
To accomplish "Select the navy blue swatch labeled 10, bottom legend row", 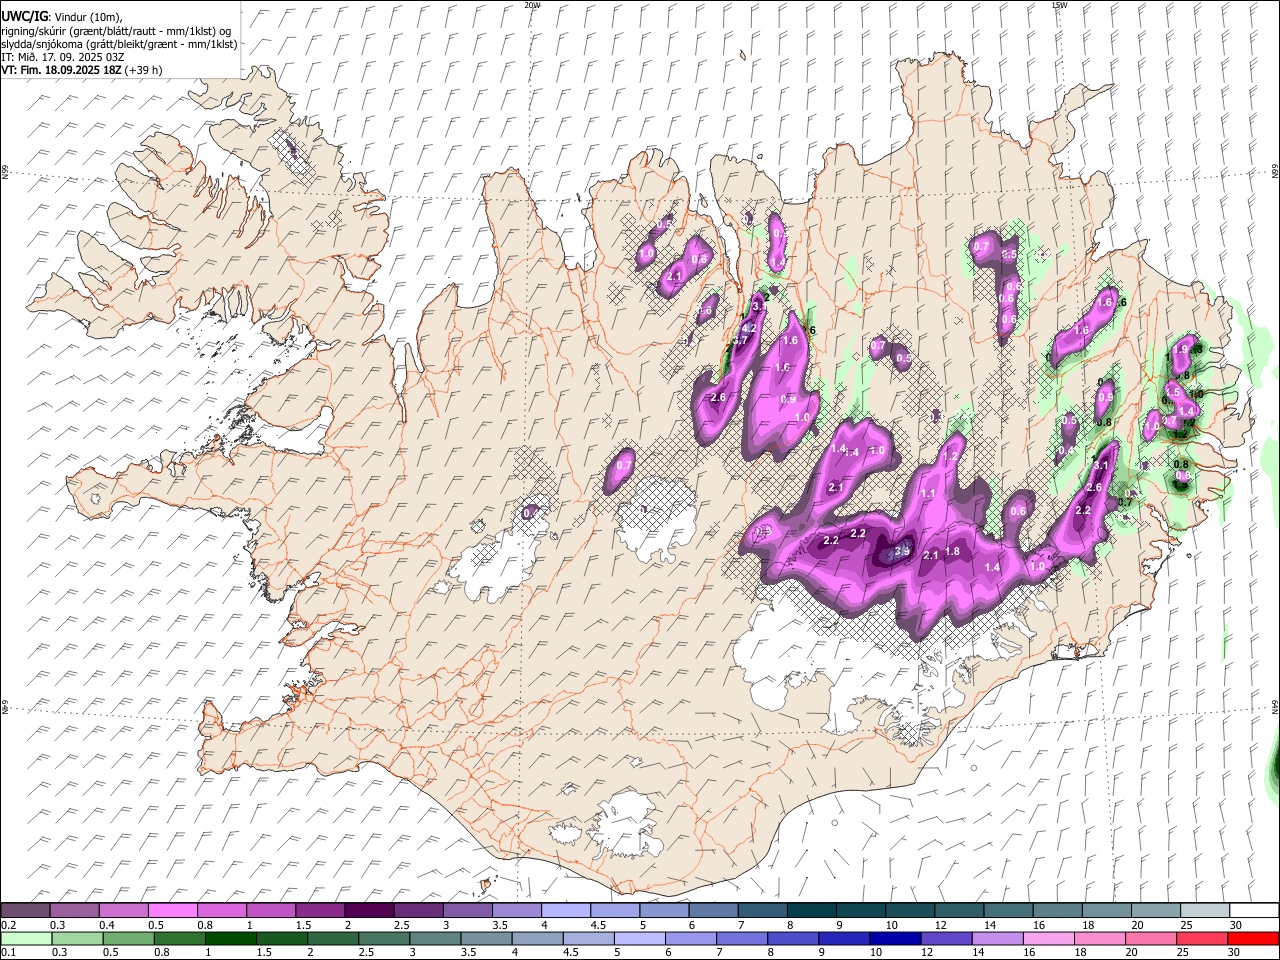I will 893,939.
